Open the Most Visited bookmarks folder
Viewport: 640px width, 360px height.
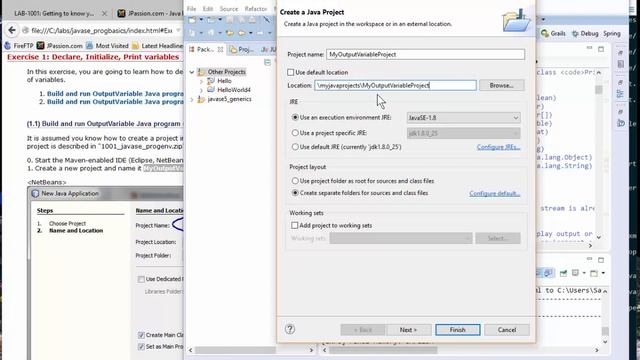coord(107,45)
